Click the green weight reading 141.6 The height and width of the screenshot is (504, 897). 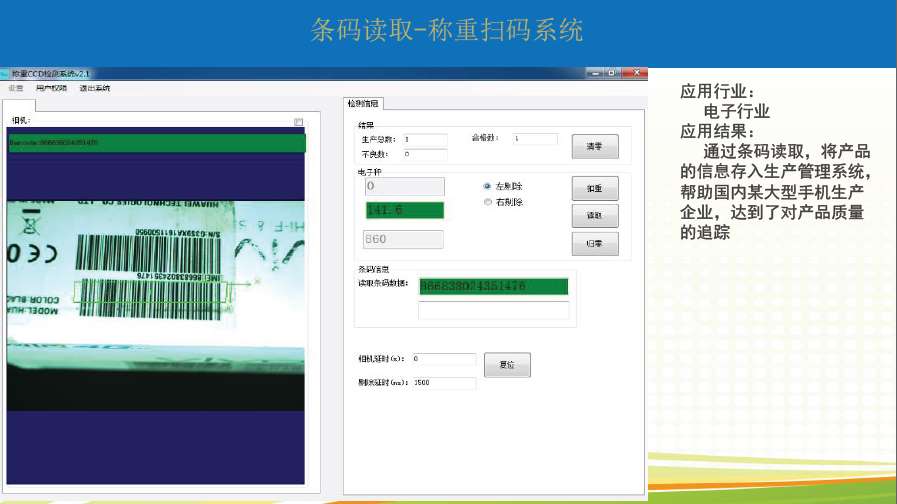coord(404,210)
